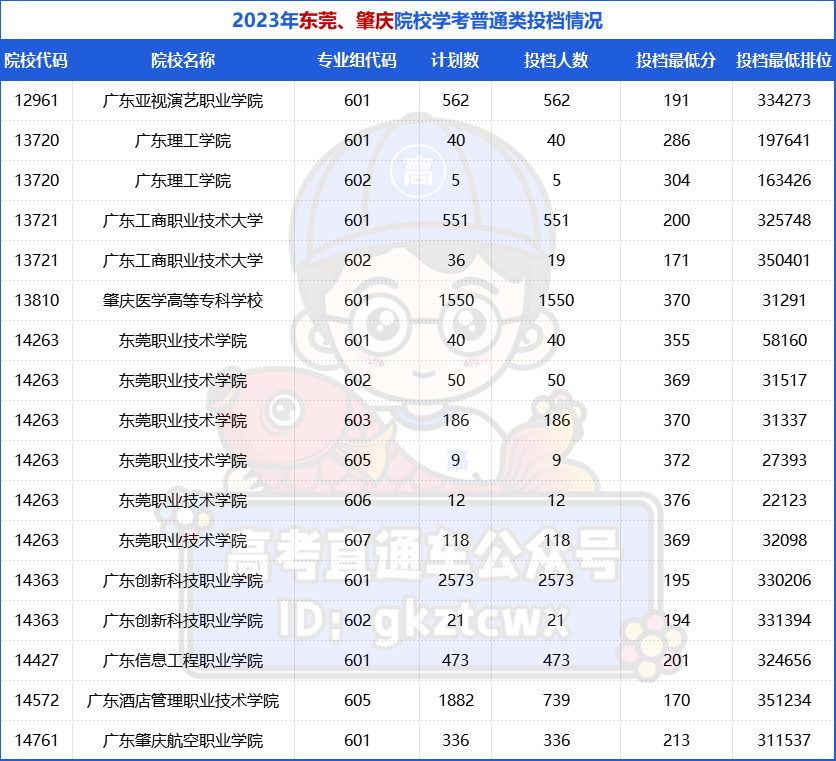
Task: Click group code 603
Action: (x=357, y=420)
